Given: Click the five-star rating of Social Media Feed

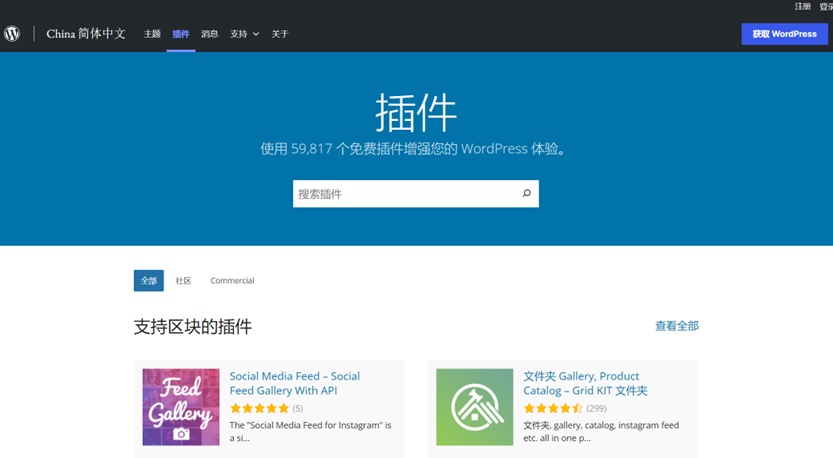Looking at the screenshot, I should pos(259,408).
